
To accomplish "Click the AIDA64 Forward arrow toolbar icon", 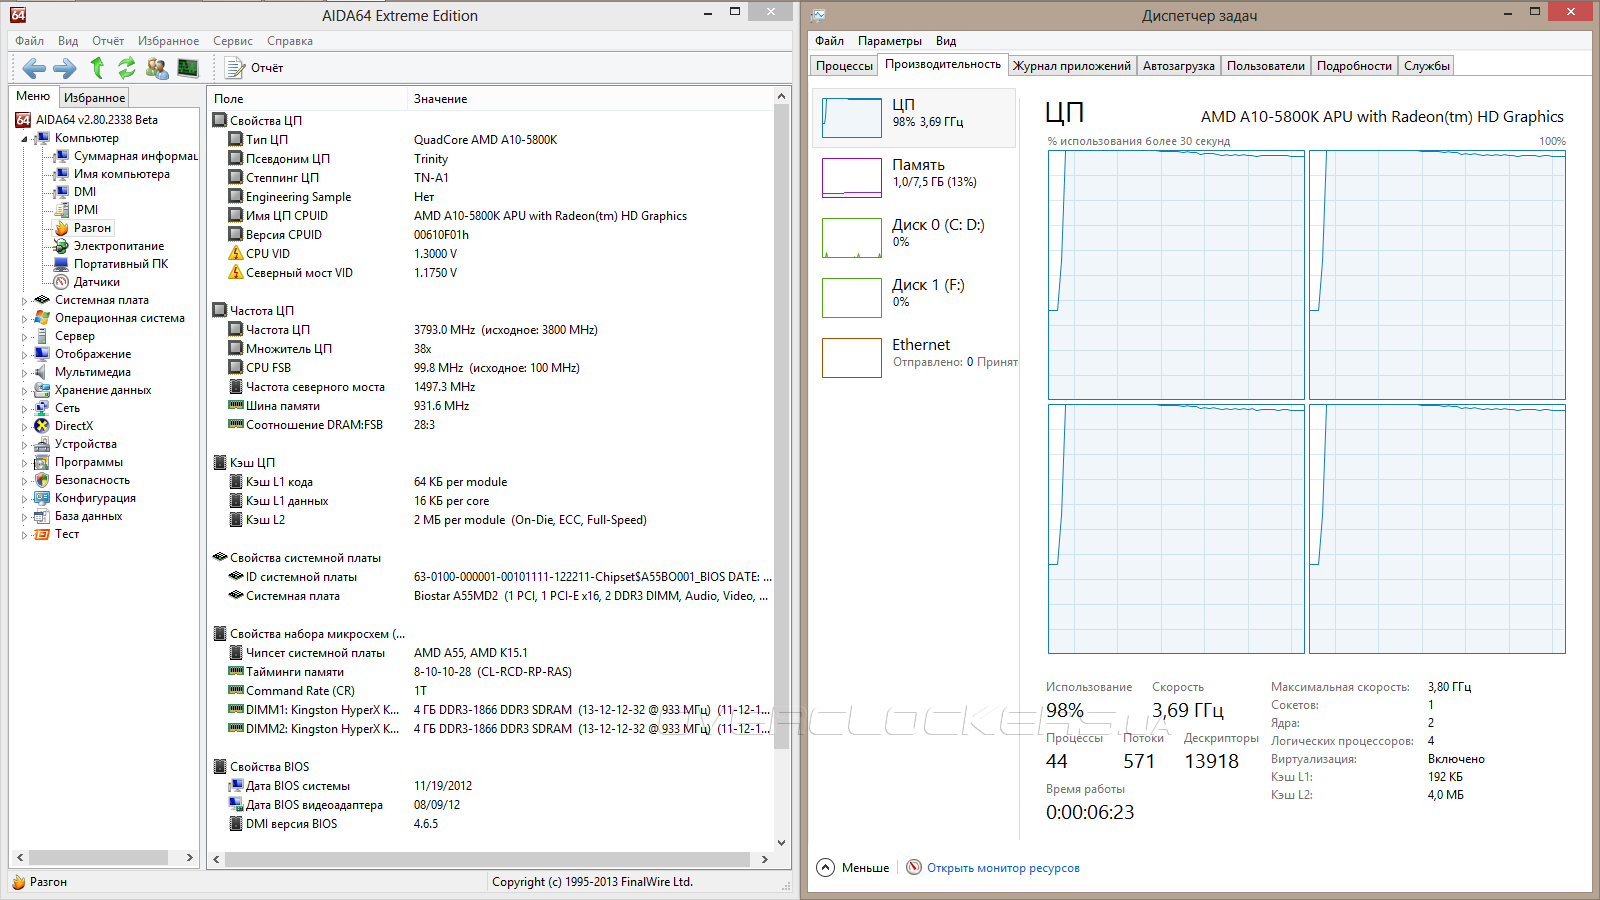I will pos(65,68).
